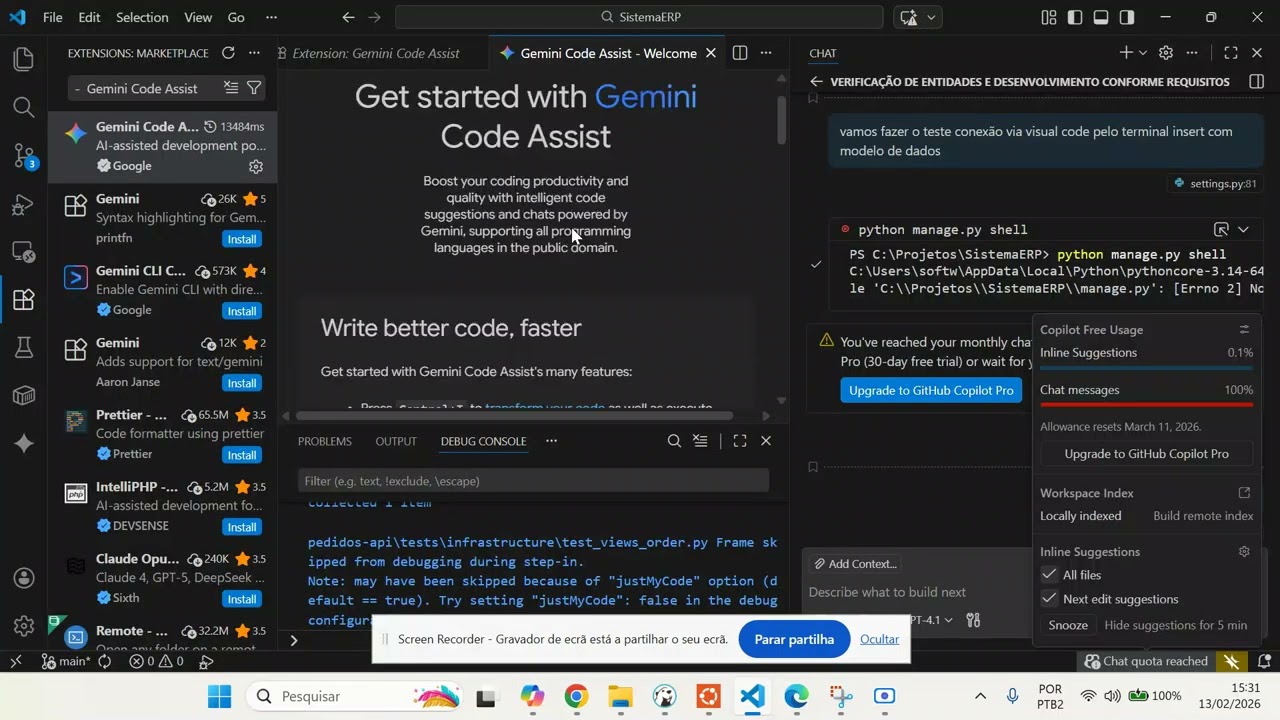Toggle the primary side bar visibility
This screenshot has width=1280, height=720.
pos(1075,17)
